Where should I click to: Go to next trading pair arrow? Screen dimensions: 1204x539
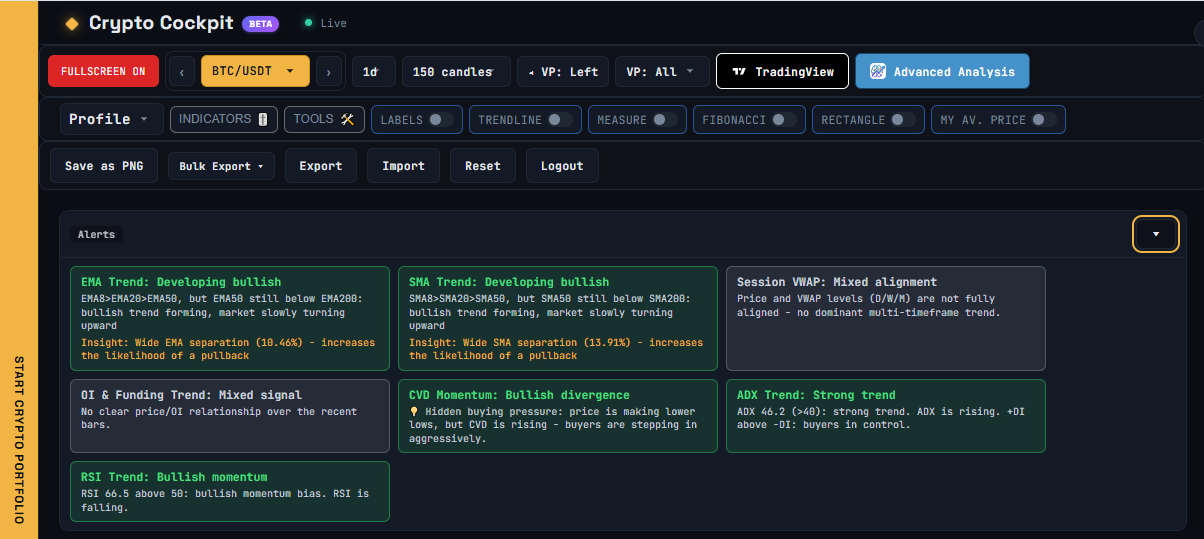click(329, 72)
